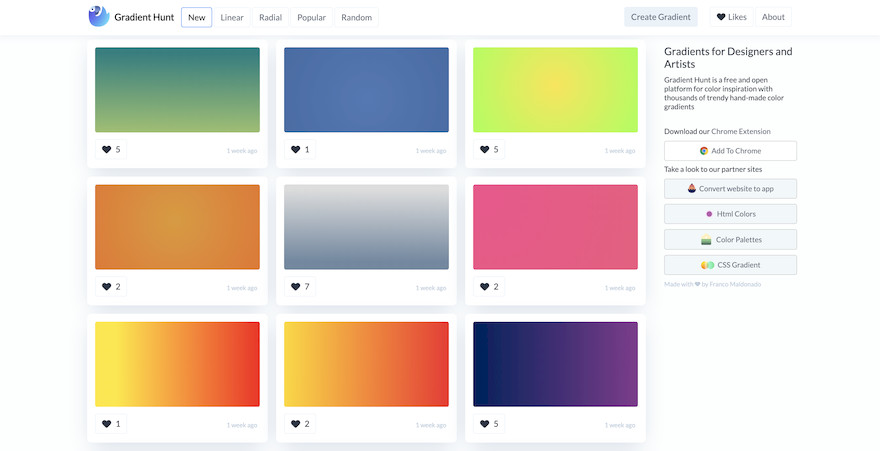Screen dimensions: 880x451
Task: Click heart on the pink gradient card
Action: pos(485,287)
